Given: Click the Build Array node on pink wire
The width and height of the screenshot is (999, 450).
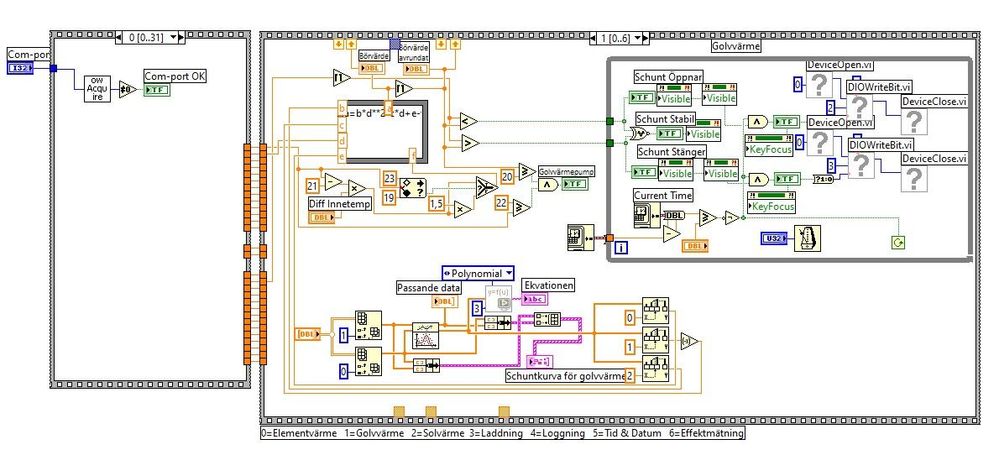Looking at the screenshot, I should pyautogui.click(x=547, y=320).
